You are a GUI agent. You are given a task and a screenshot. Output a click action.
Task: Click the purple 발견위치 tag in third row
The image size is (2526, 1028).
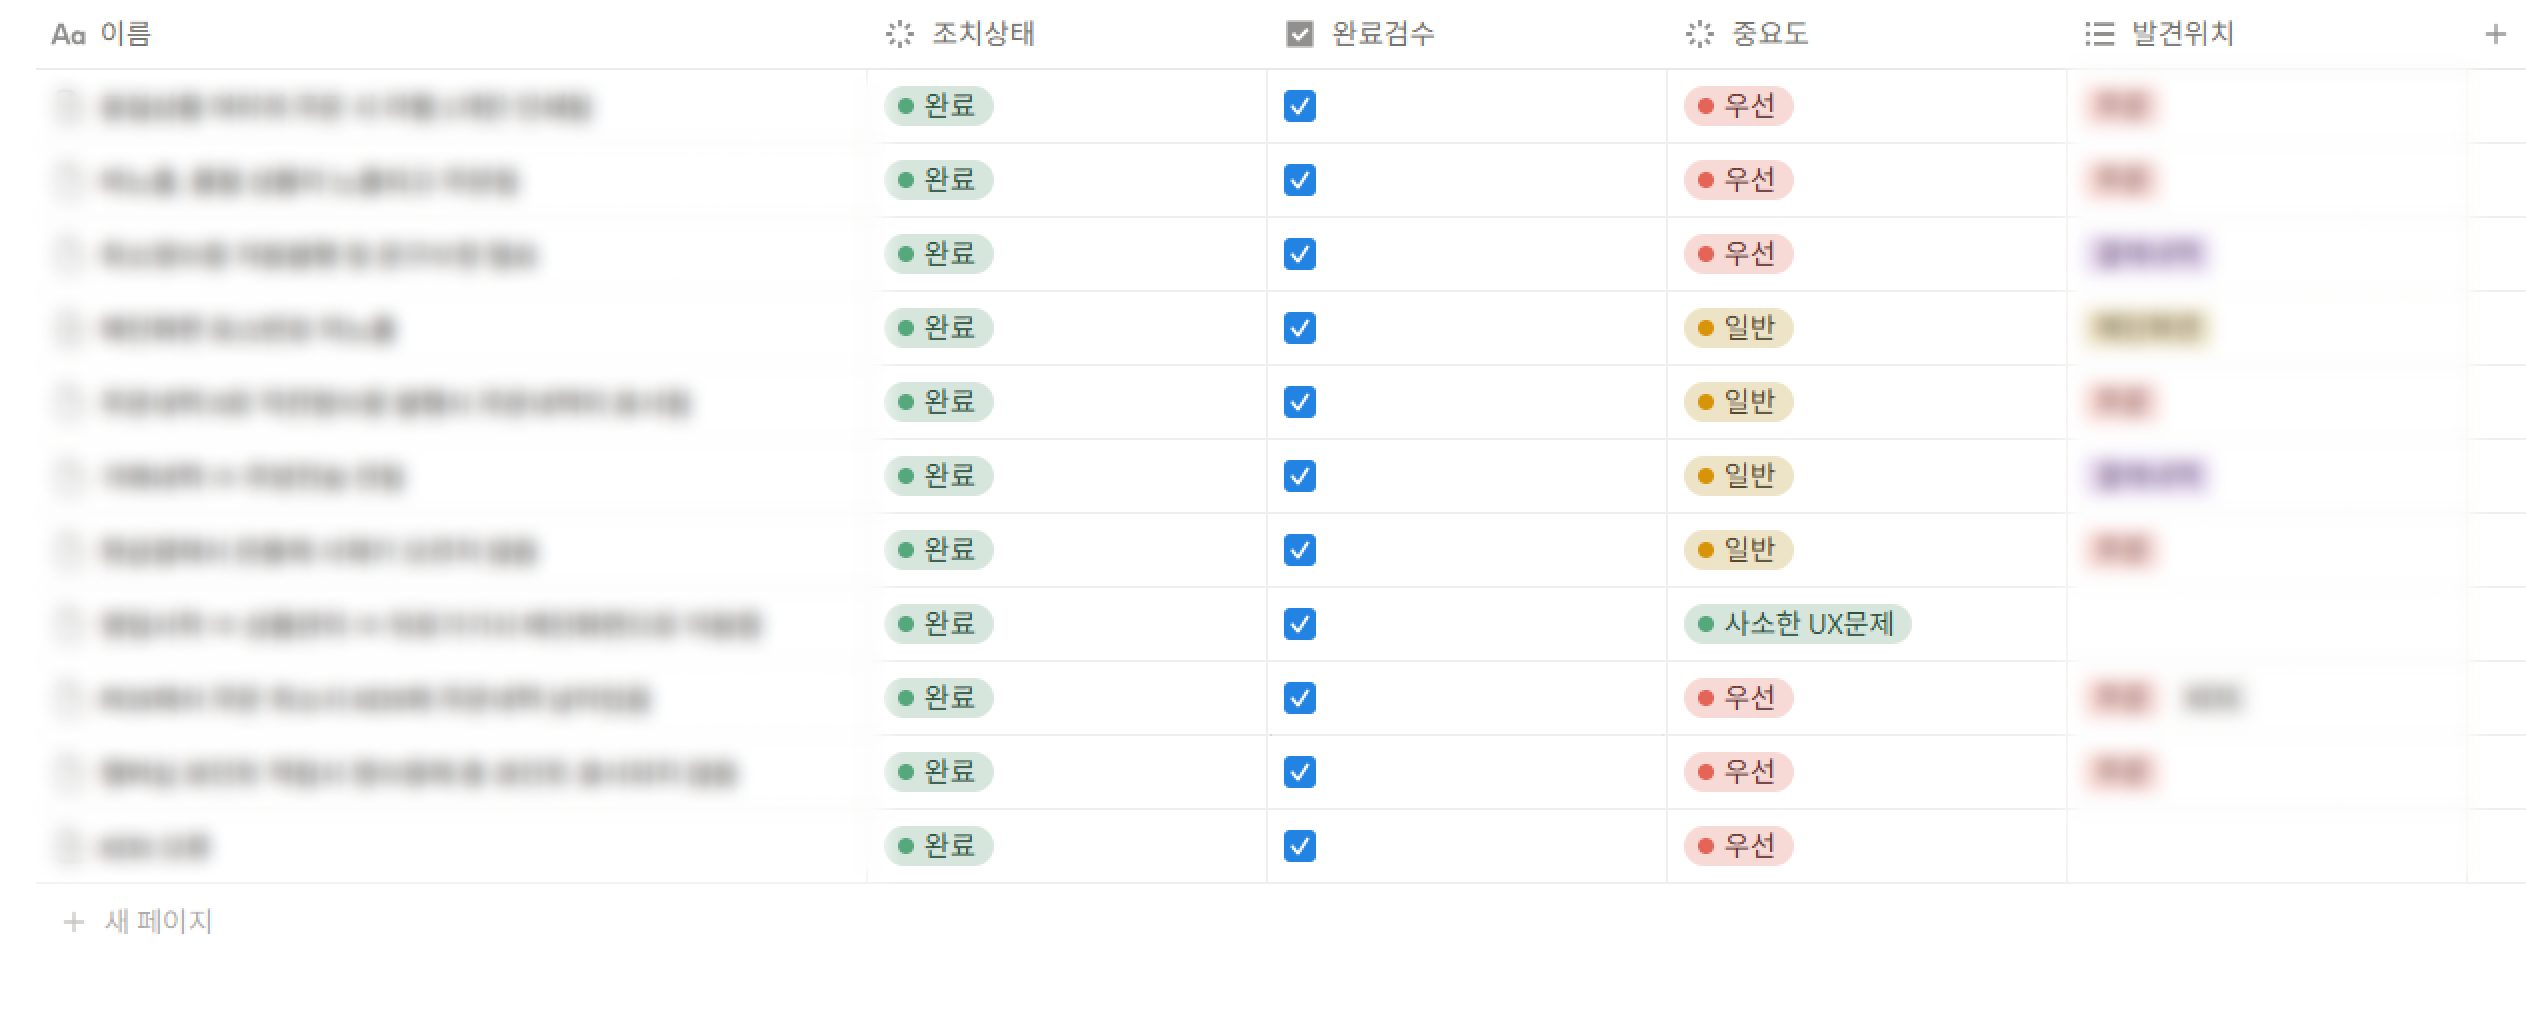[2148, 254]
